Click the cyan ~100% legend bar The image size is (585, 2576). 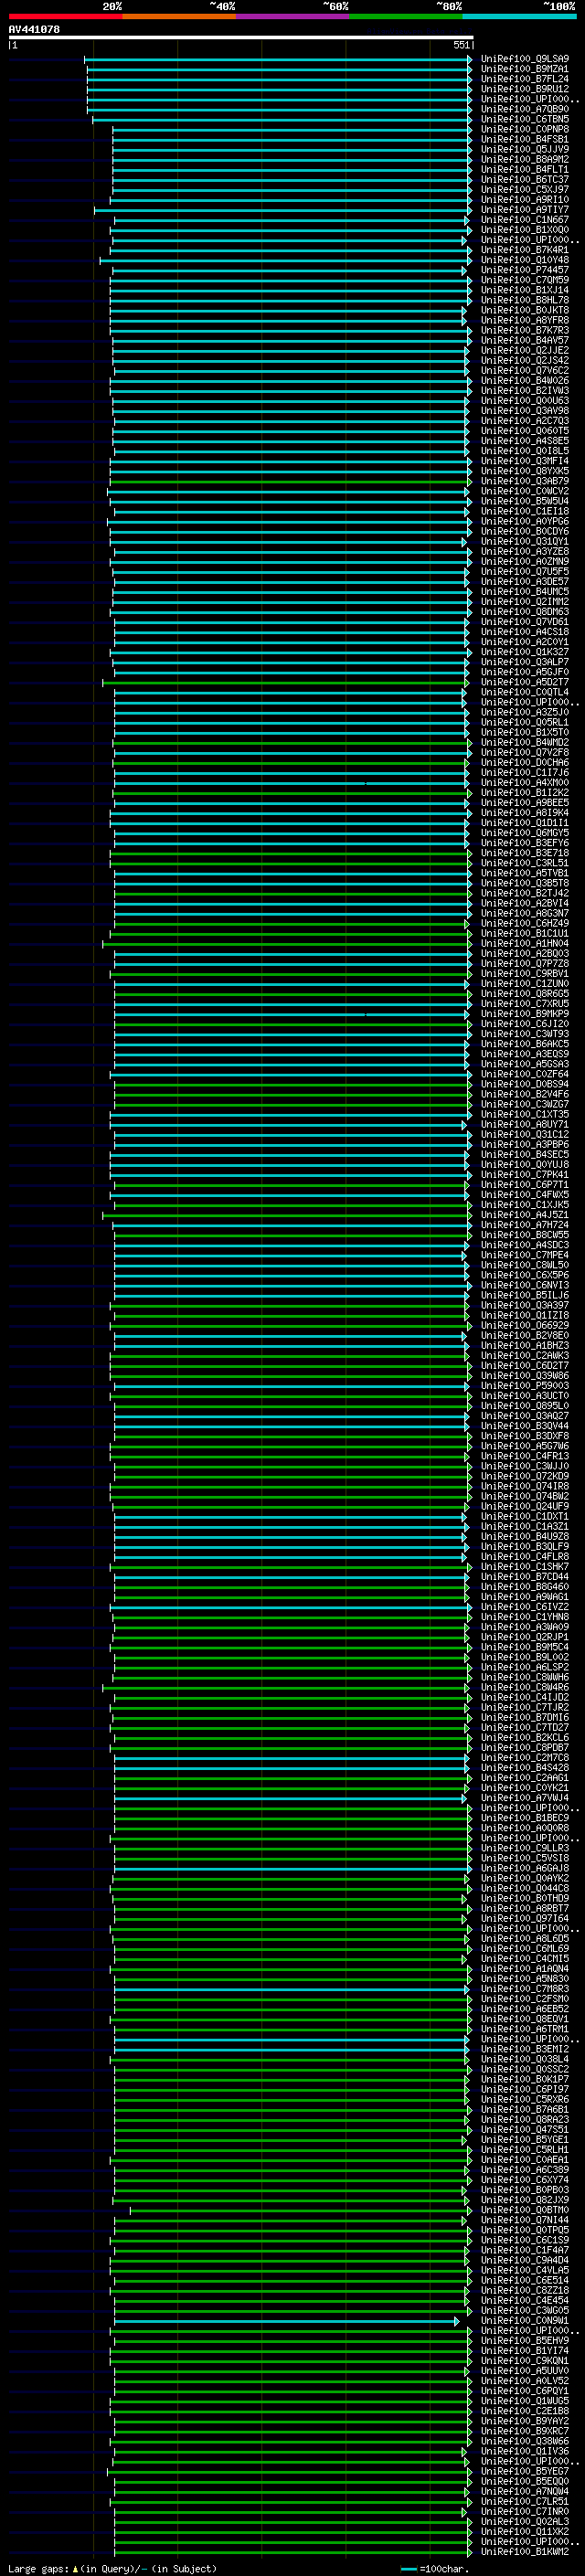[519, 17]
